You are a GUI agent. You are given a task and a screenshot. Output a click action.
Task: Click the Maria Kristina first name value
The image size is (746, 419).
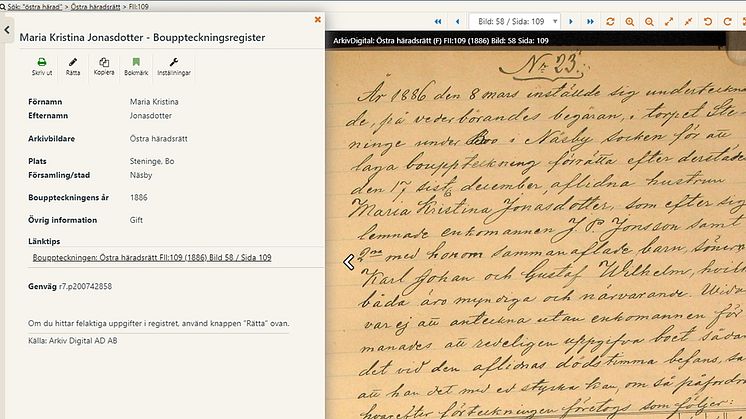point(154,102)
